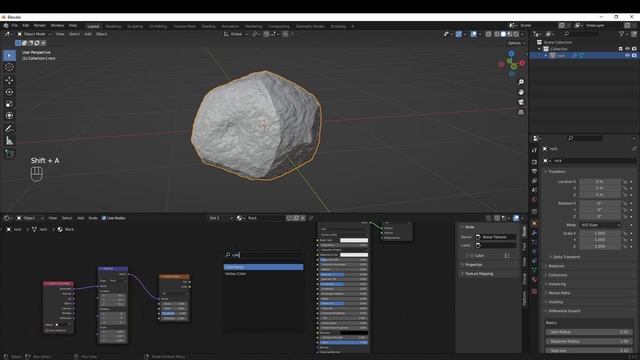640x360 pixels.
Task: Select the Select Box tool in toolbar
Action: click(x=9, y=55)
